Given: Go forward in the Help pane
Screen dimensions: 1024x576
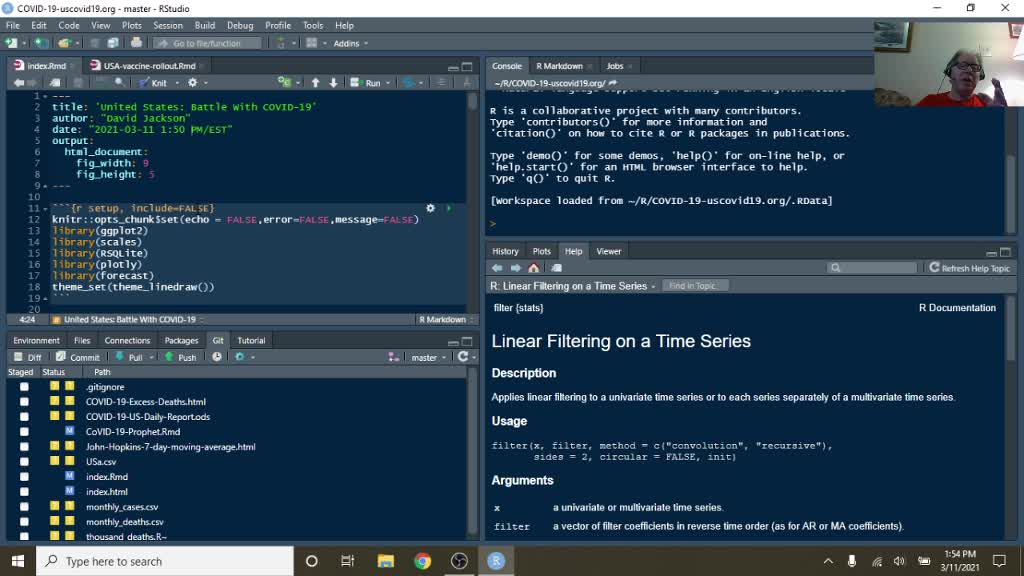Looking at the screenshot, I should coord(515,268).
